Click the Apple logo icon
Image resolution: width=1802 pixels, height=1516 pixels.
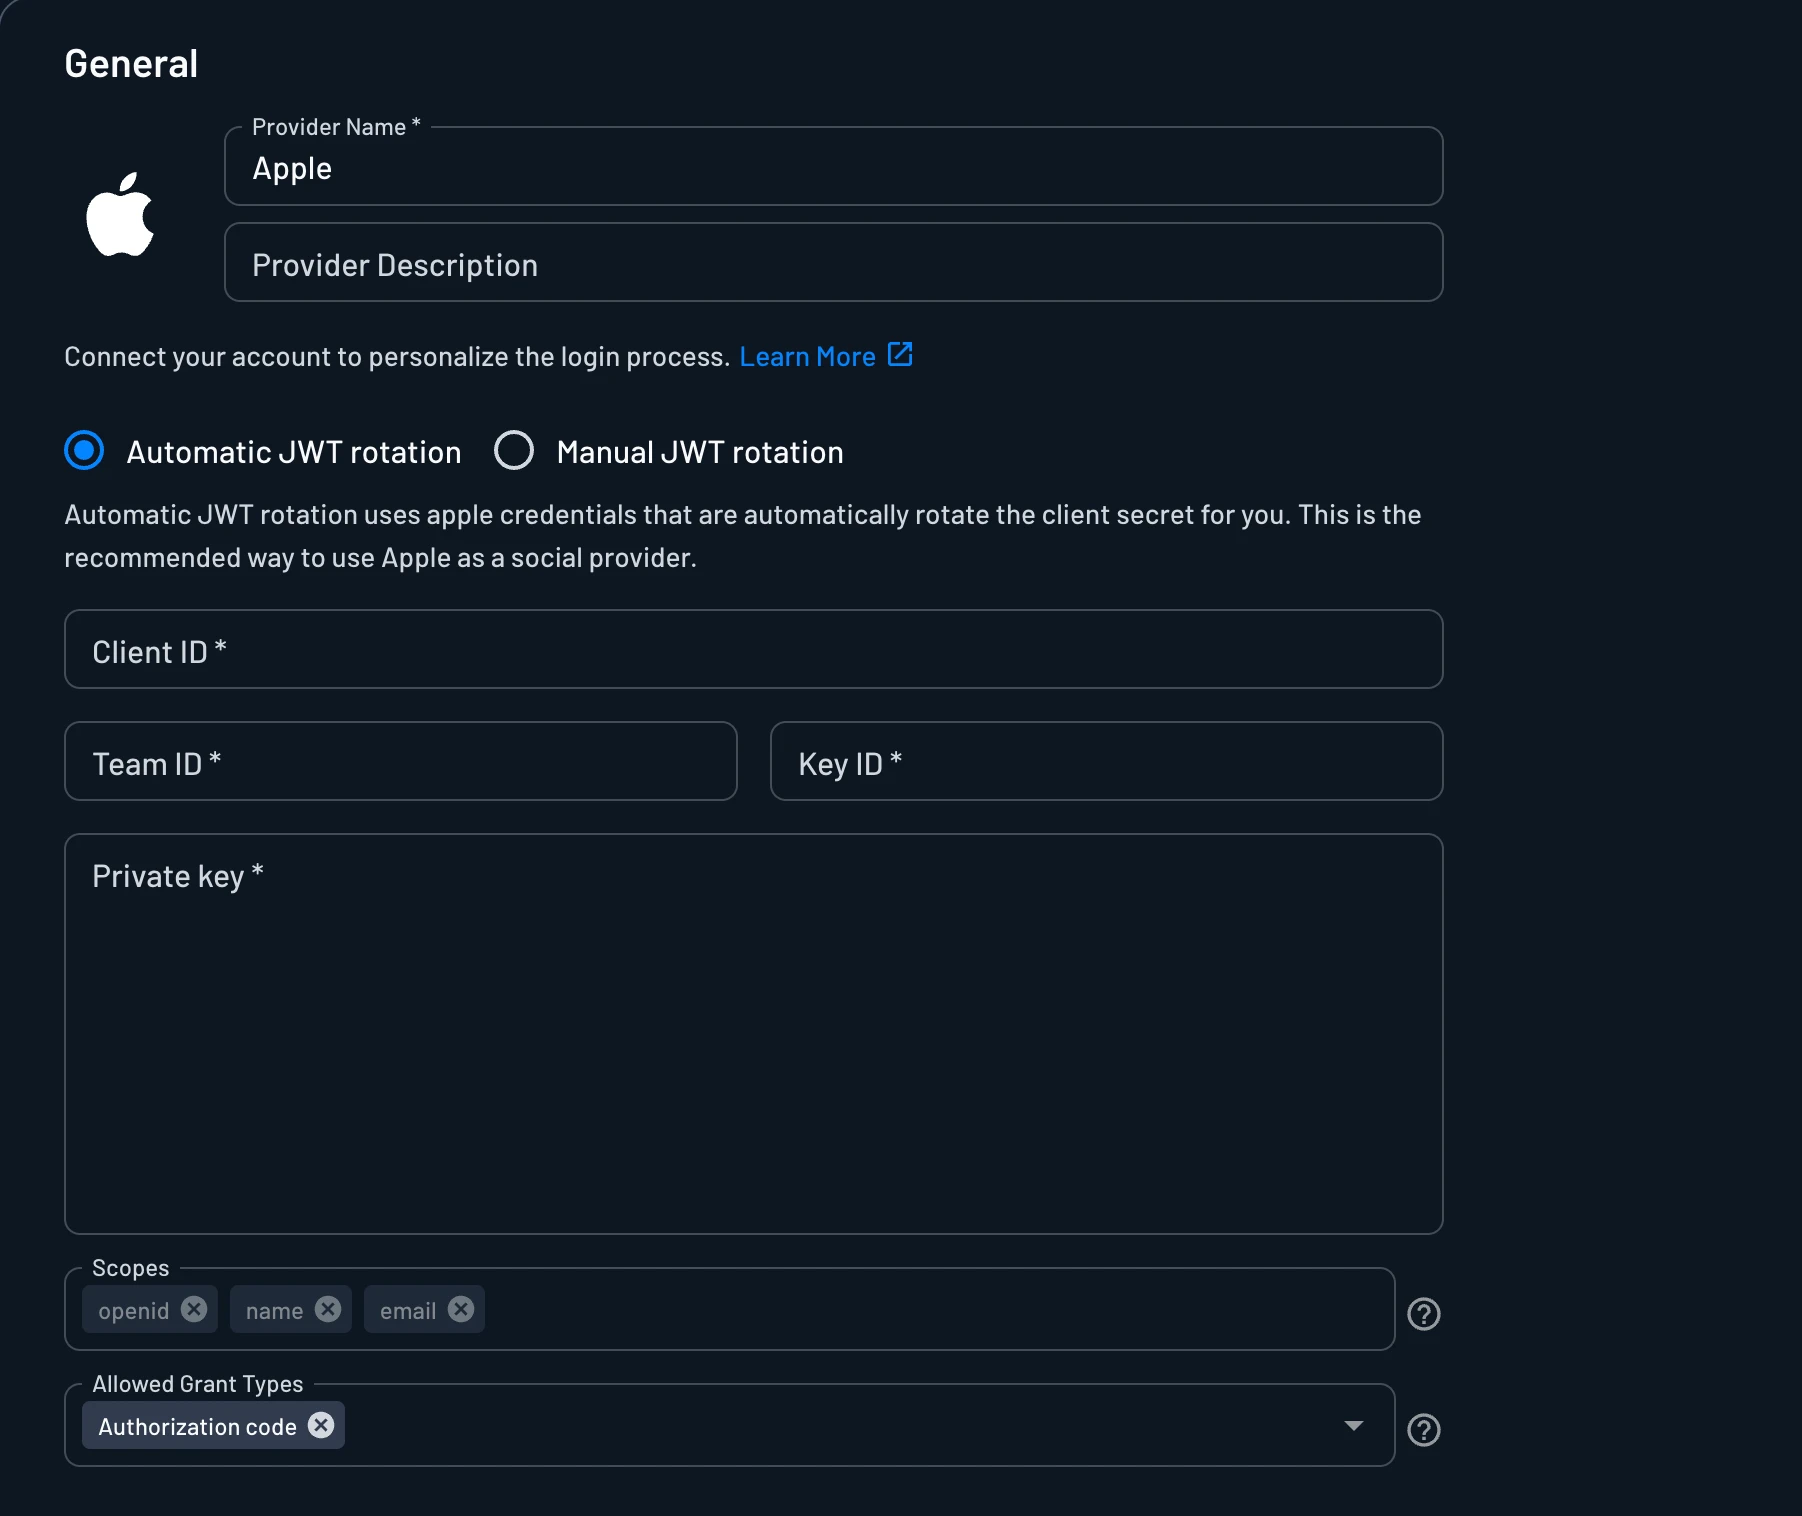(120, 214)
